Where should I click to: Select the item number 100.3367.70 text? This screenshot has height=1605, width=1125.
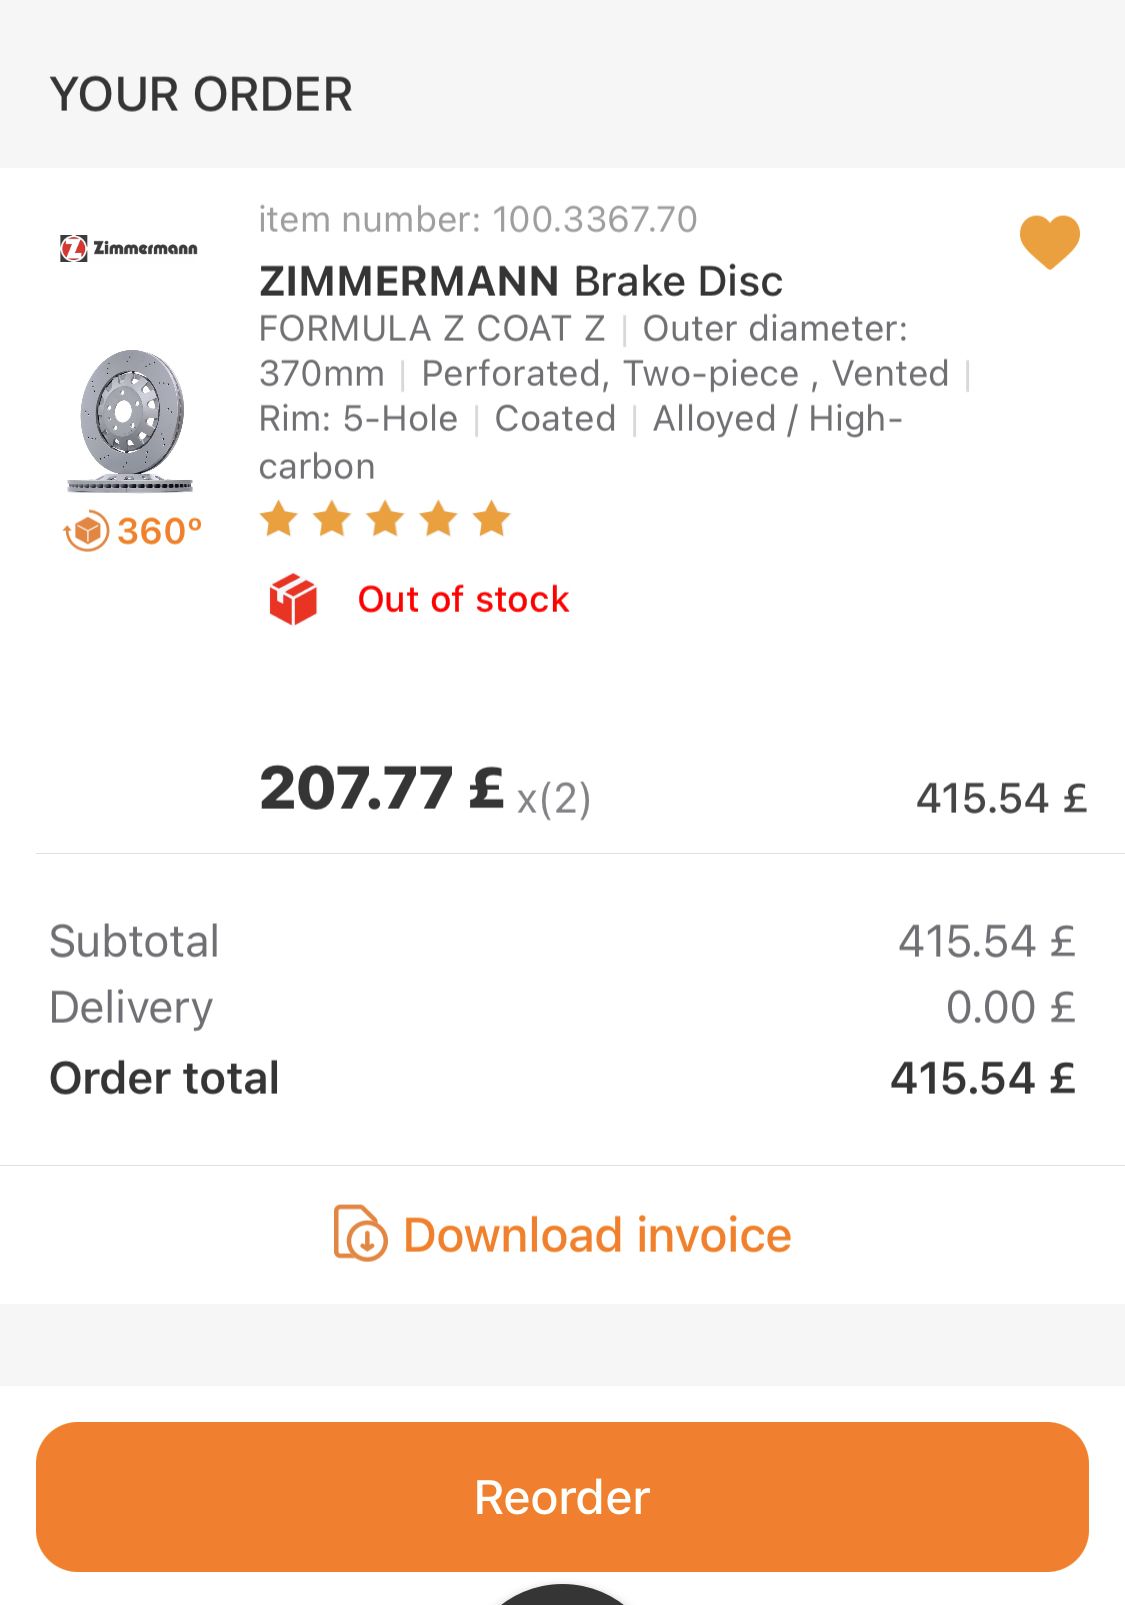478,220
